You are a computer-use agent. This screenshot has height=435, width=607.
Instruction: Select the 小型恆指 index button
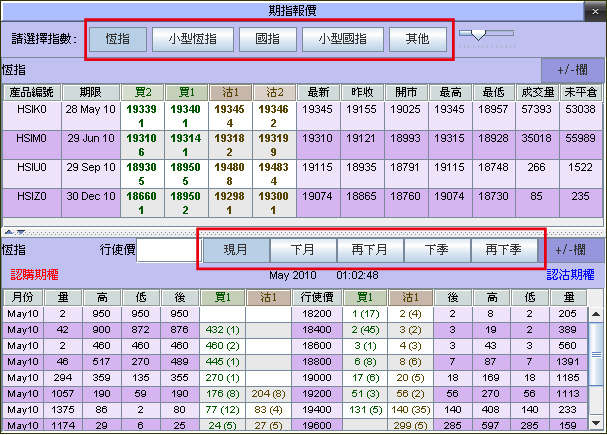pyautogui.click(x=193, y=39)
